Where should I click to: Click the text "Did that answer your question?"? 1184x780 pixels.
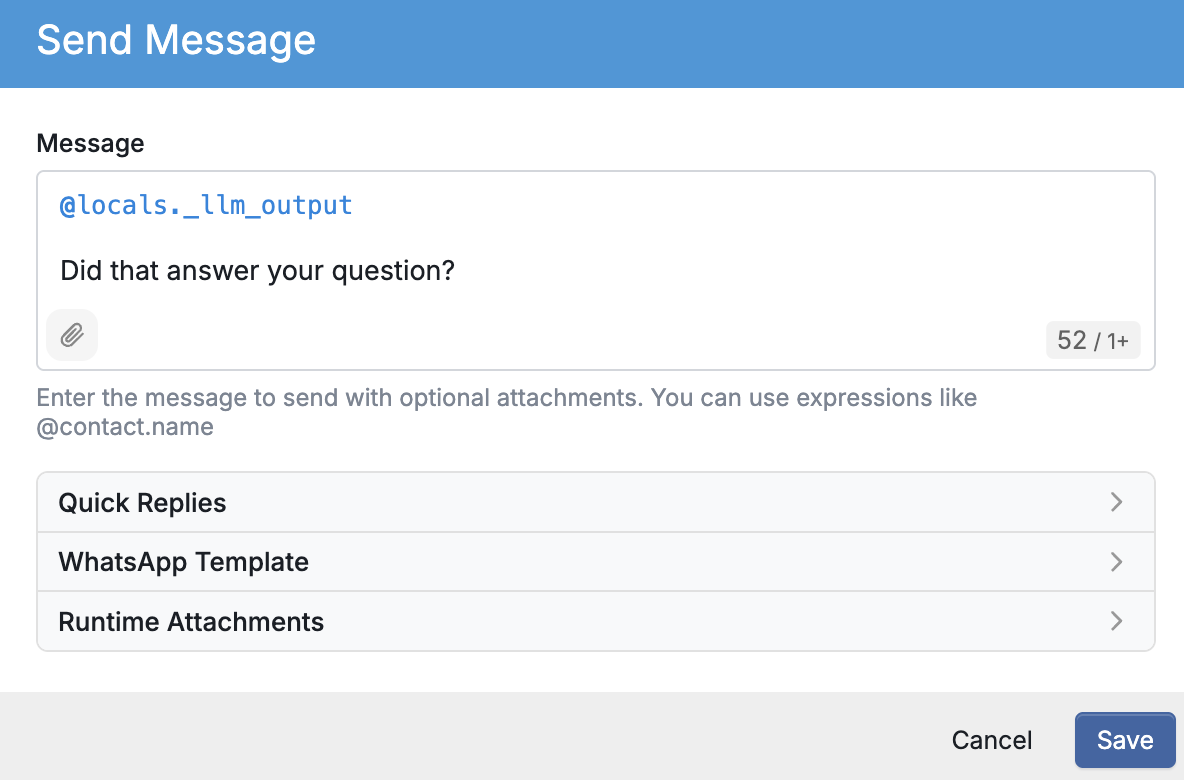pos(257,270)
